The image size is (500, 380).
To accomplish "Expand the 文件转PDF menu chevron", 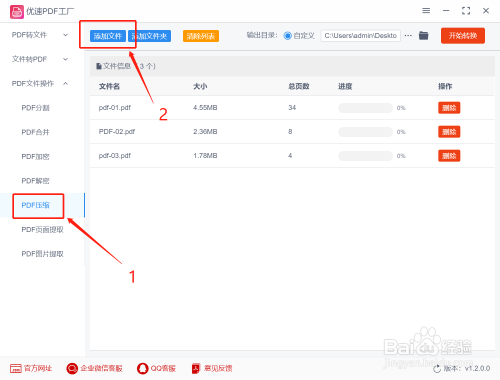I will [66, 59].
